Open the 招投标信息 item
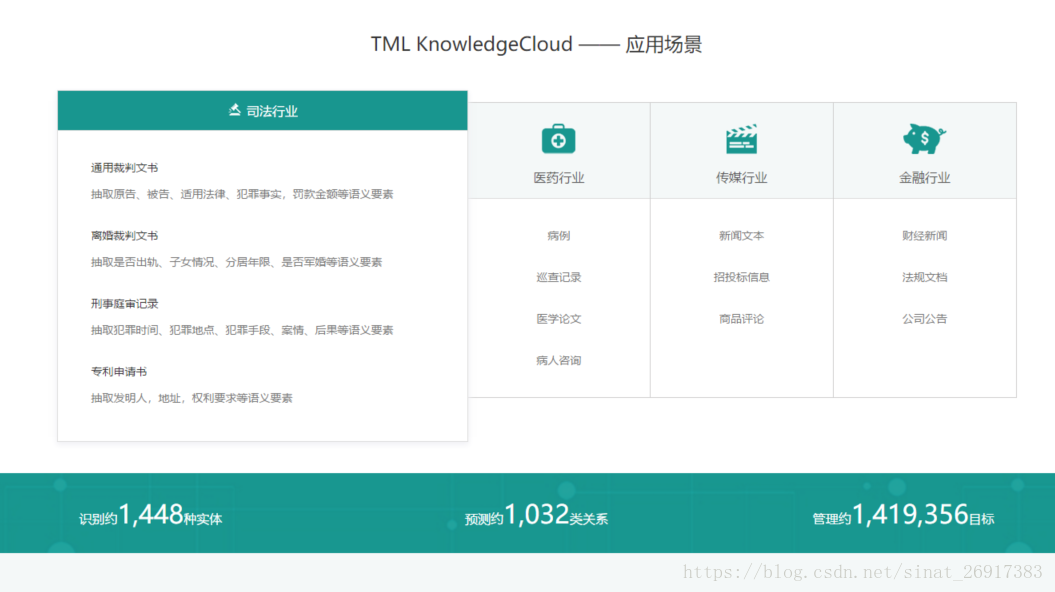 tap(741, 277)
